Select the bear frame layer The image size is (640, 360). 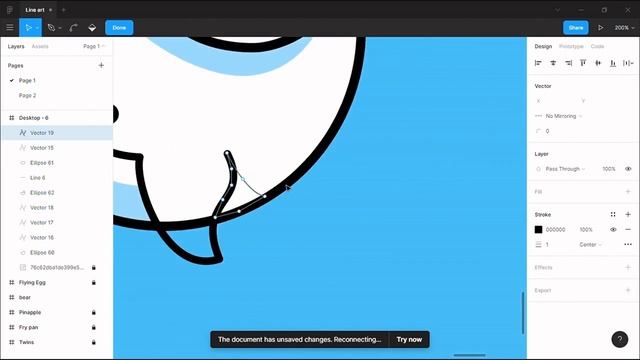click(56, 297)
